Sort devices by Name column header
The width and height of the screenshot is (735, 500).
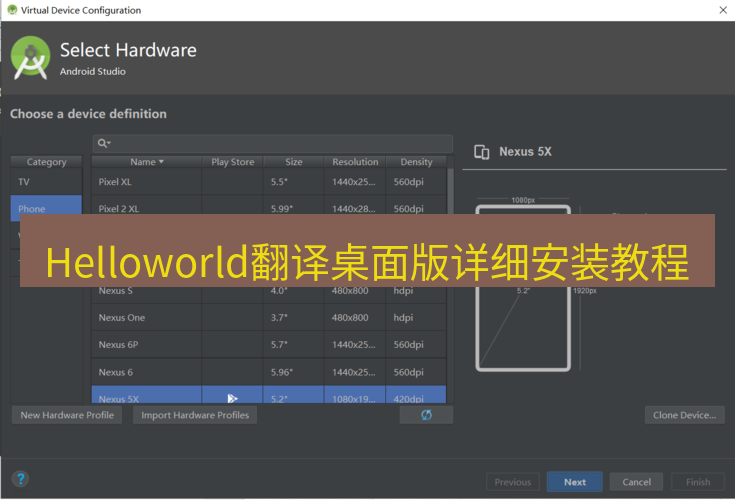pyautogui.click(x=147, y=162)
